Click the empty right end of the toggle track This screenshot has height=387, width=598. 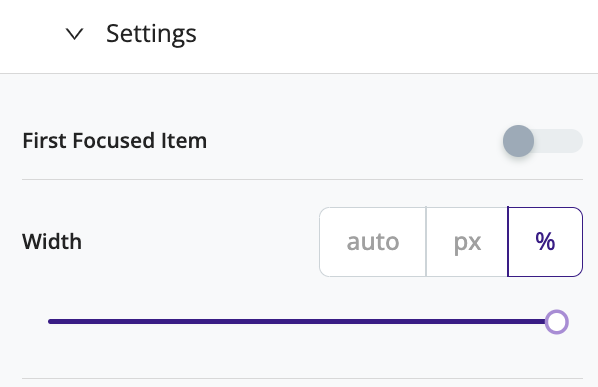(x=564, y=141)
